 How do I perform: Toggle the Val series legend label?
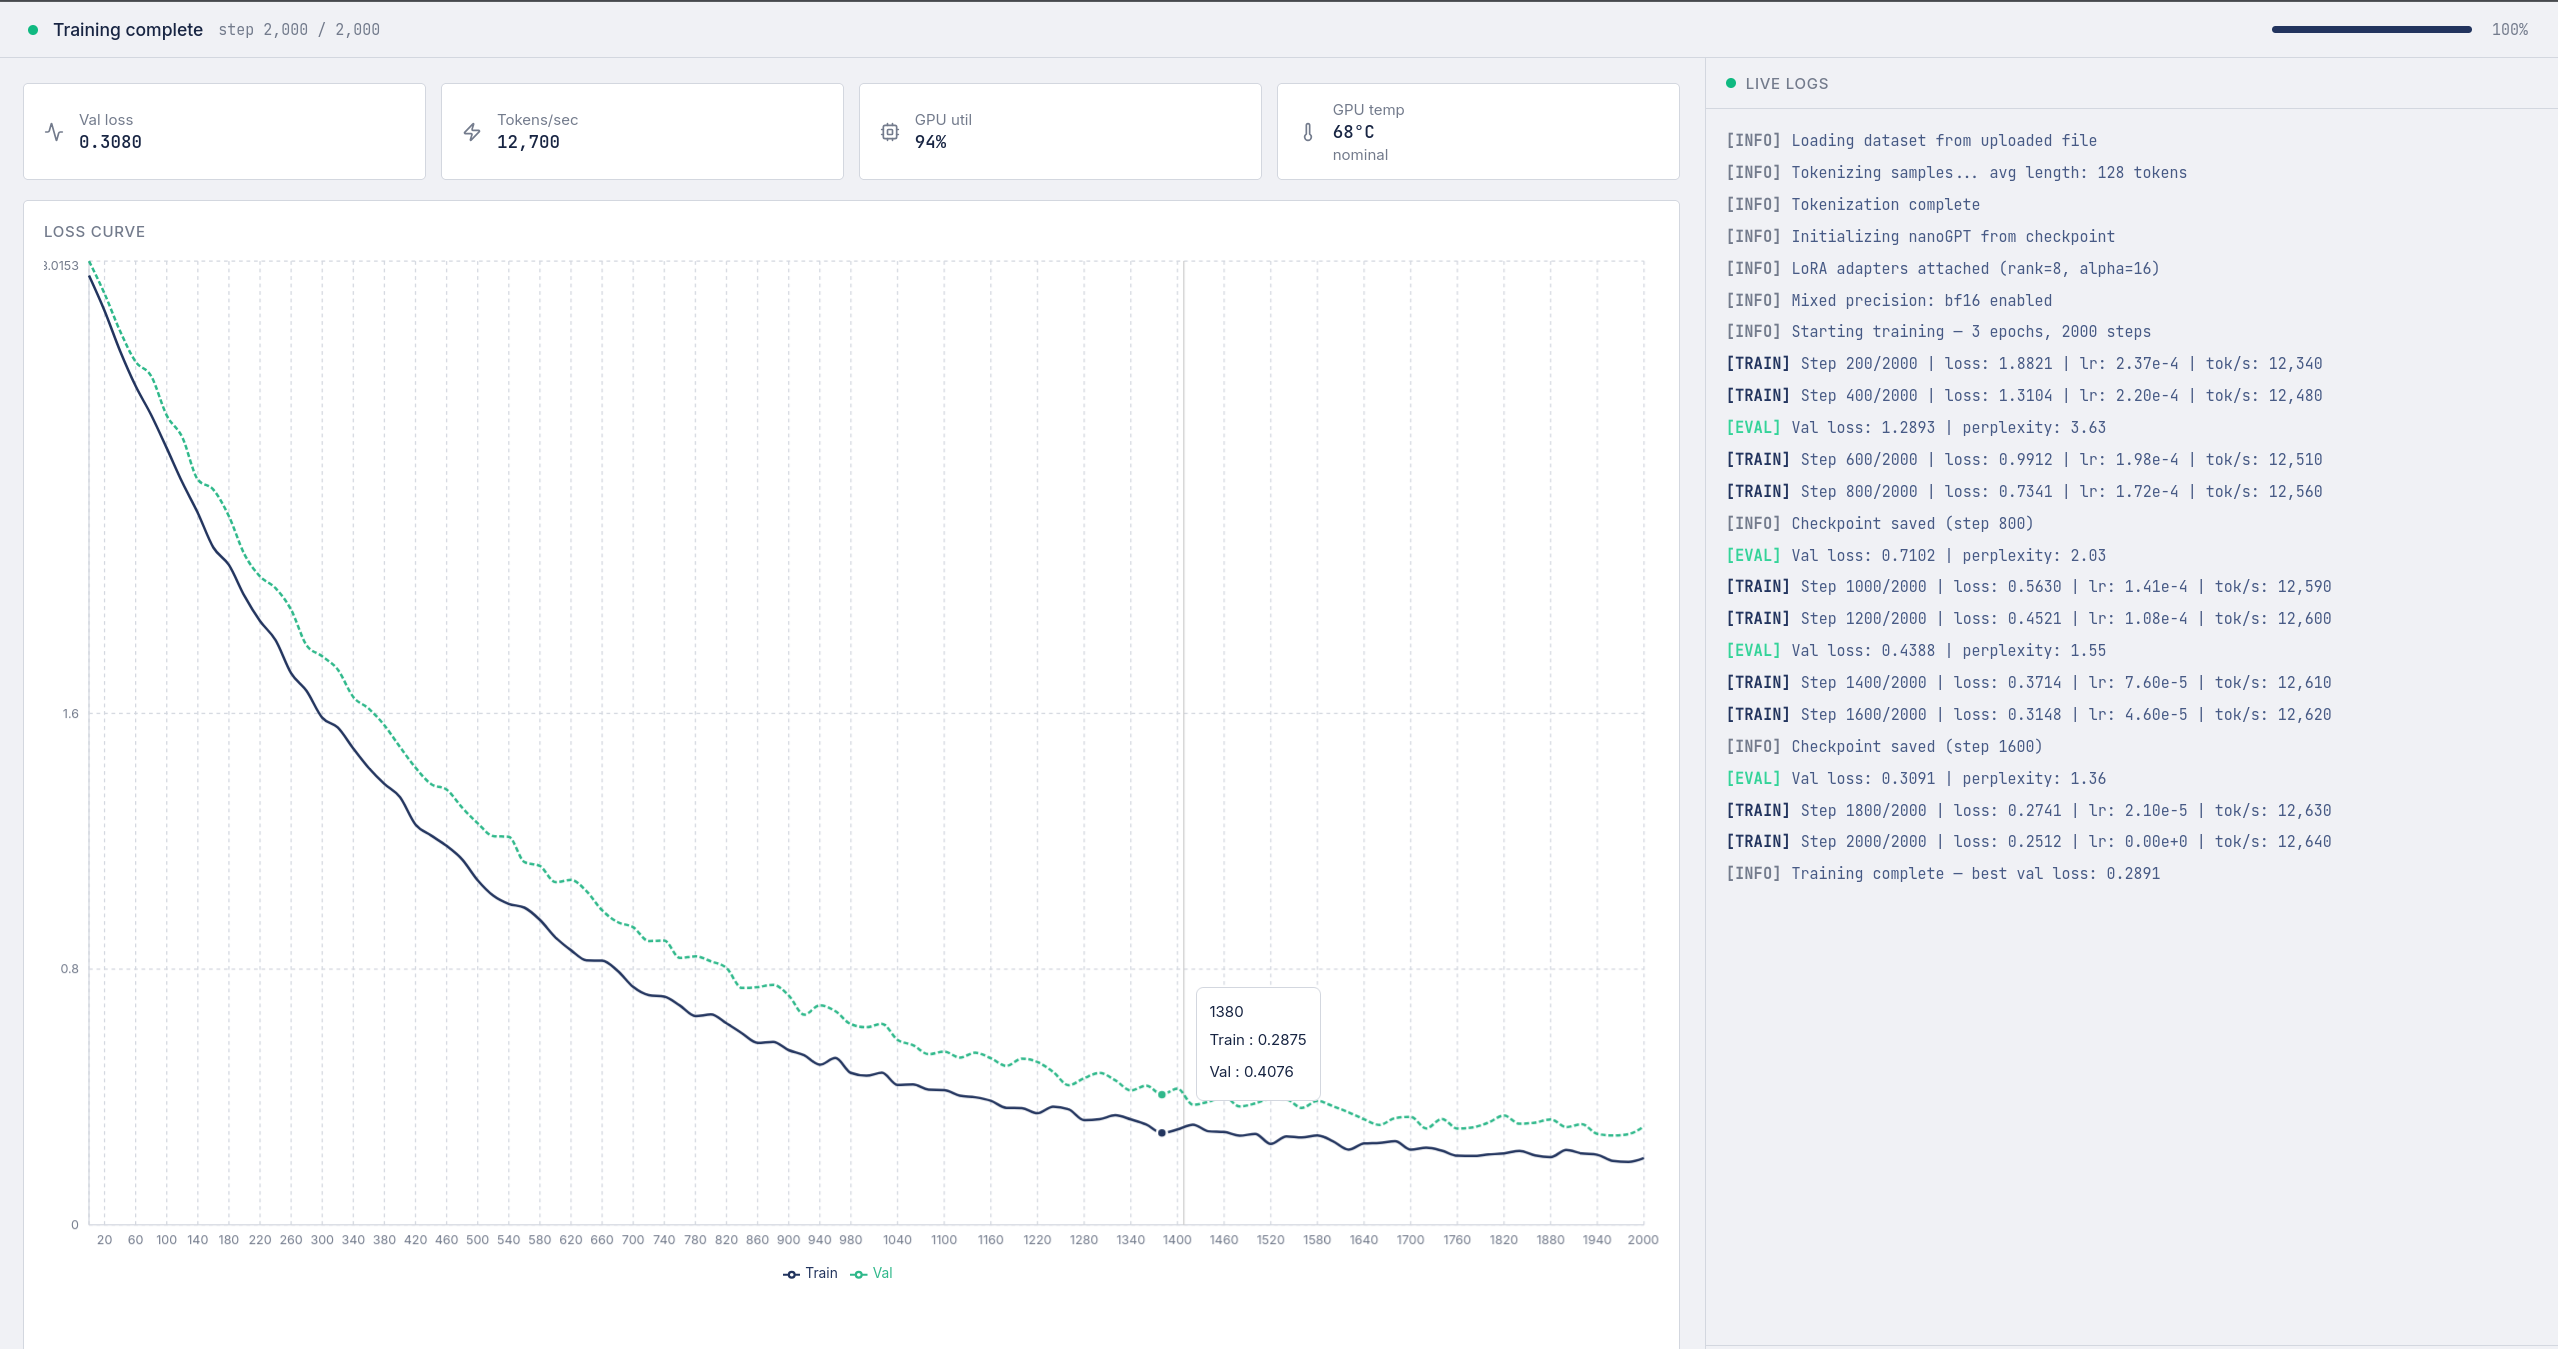tap(882, 1273)
